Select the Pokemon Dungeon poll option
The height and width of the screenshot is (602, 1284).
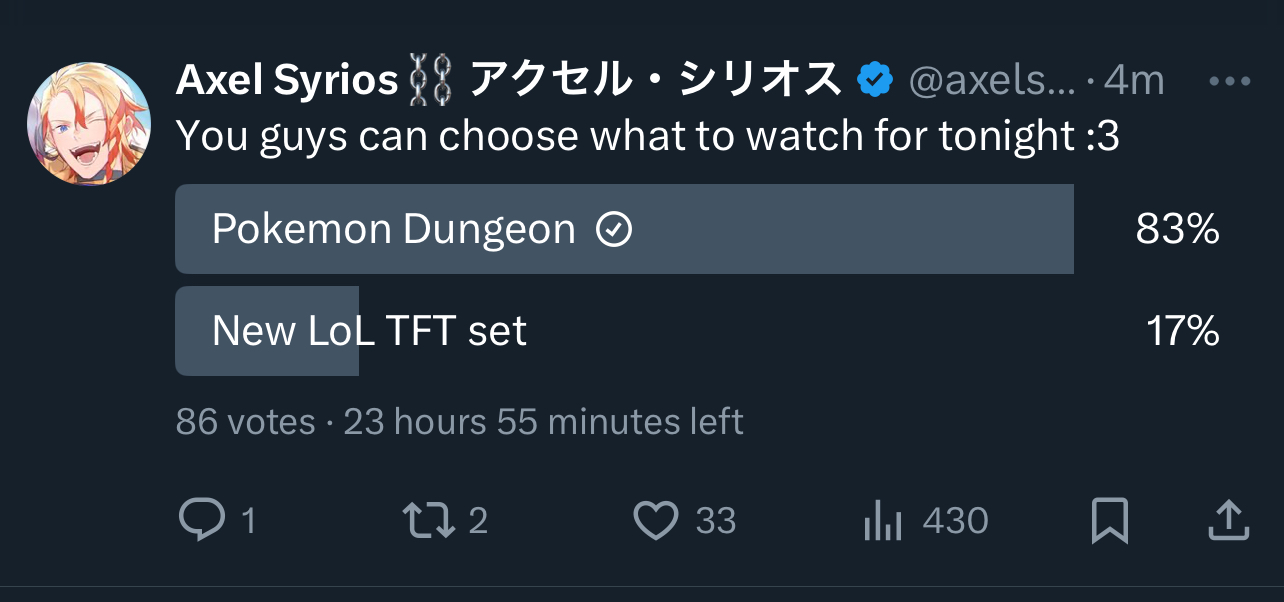click(x=394, y=230)
